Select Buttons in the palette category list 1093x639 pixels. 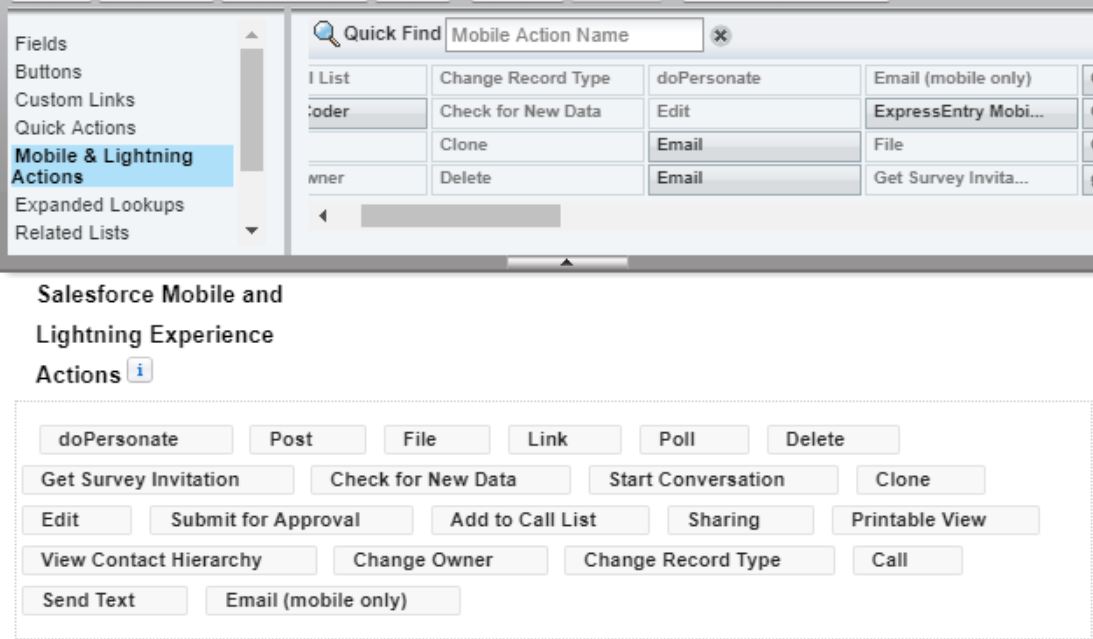tap(48, 72)
